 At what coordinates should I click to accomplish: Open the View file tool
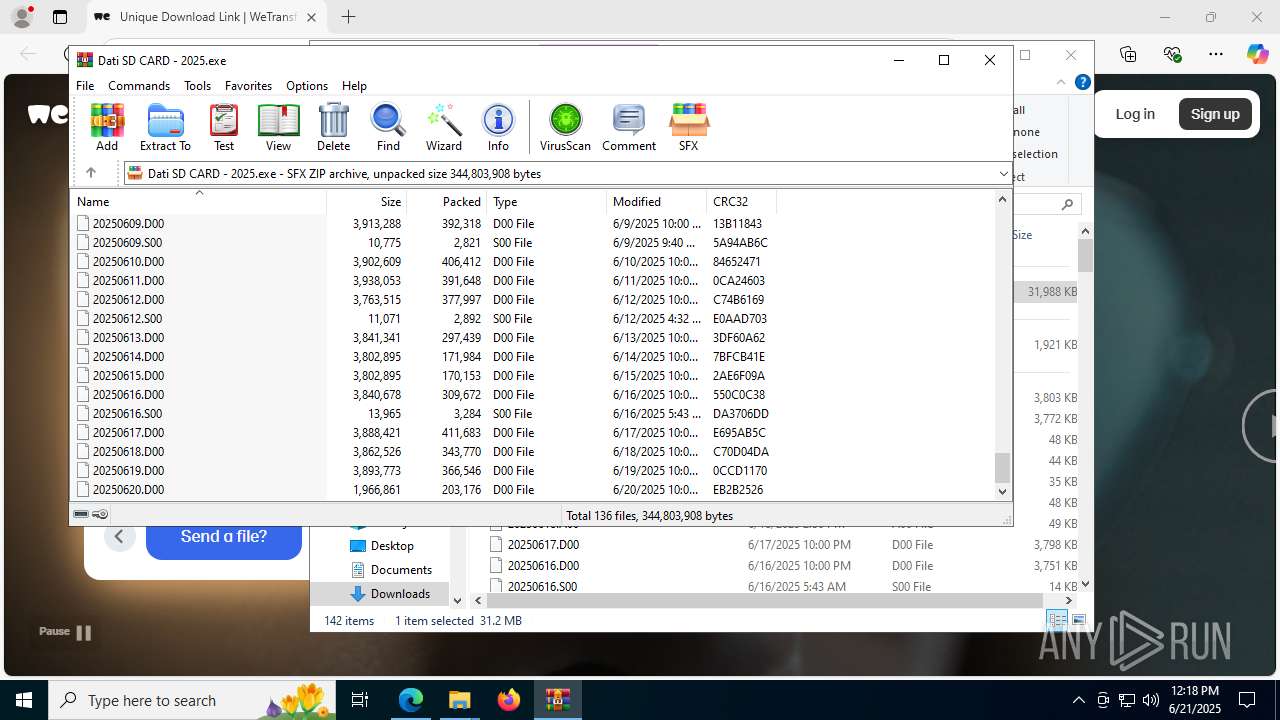point(278,127)
